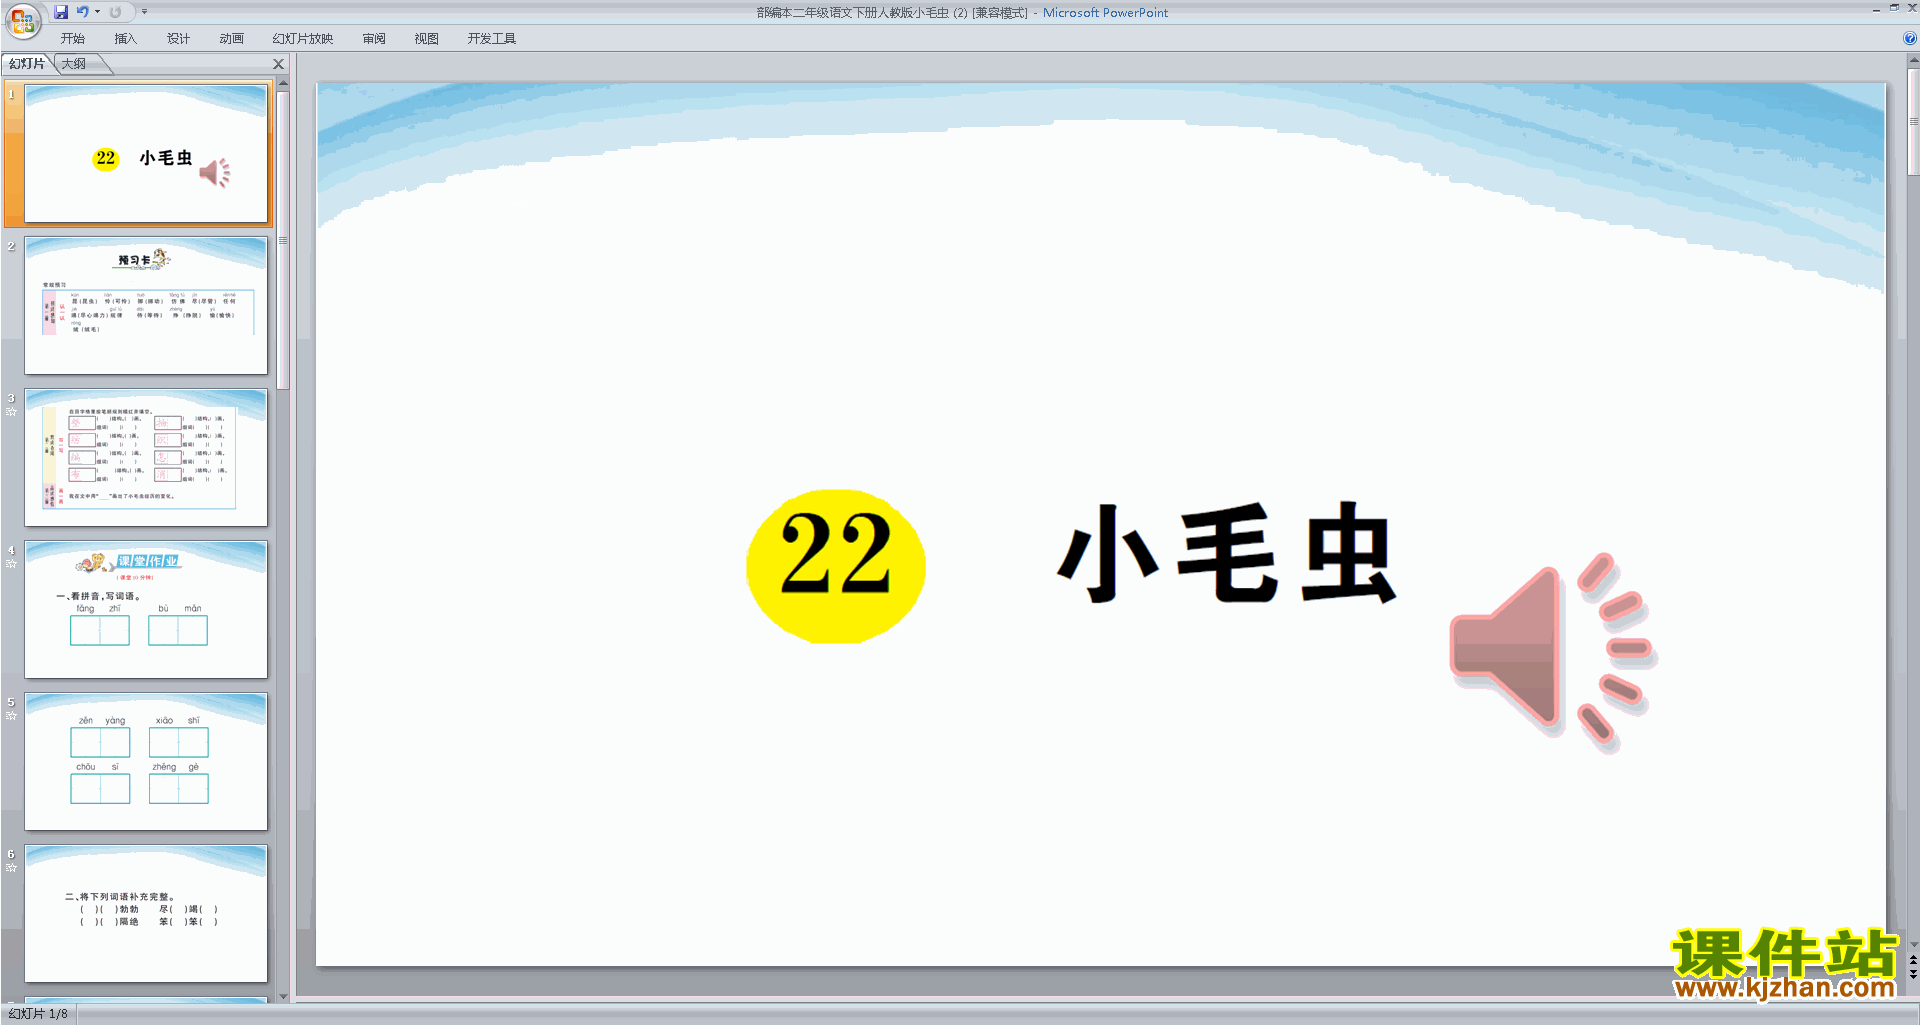Close the slide thumbnail pane
The width and height of the screenshot is (1920, 1025).
279,64
